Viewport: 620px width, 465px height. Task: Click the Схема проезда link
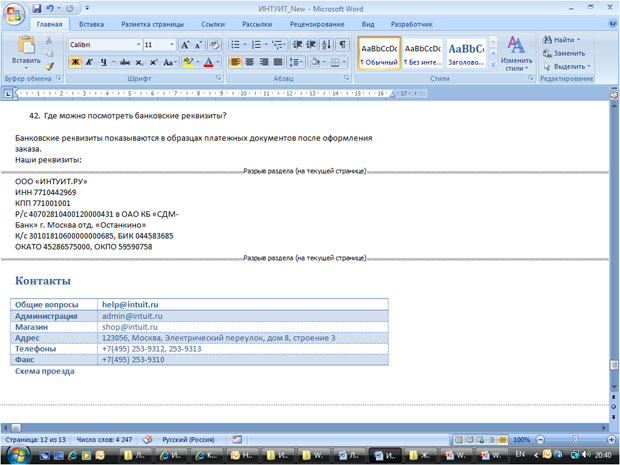tap(45, 371)
